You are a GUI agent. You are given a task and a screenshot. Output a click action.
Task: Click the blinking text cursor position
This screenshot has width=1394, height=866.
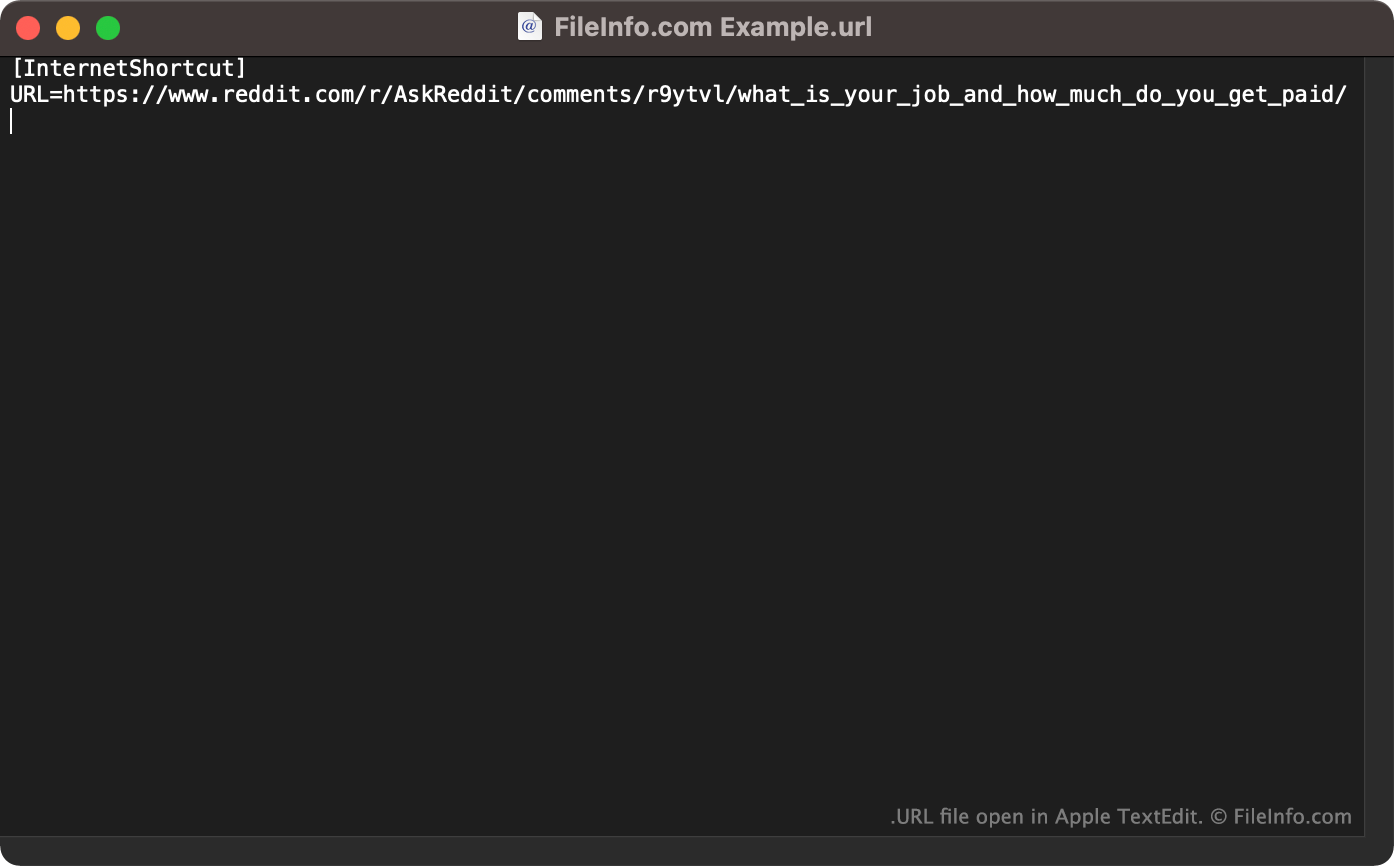click(x=11, y=120)
